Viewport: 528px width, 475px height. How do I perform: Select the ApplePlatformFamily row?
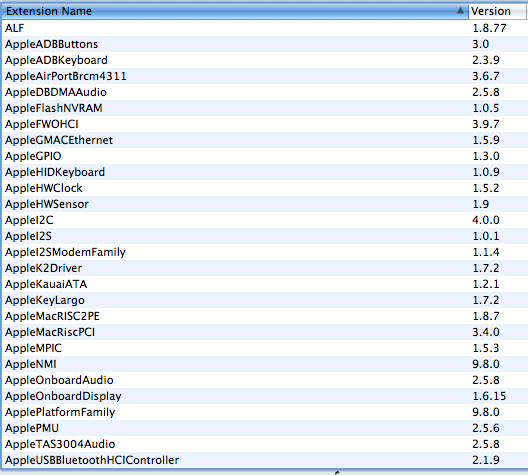(265, 412)
